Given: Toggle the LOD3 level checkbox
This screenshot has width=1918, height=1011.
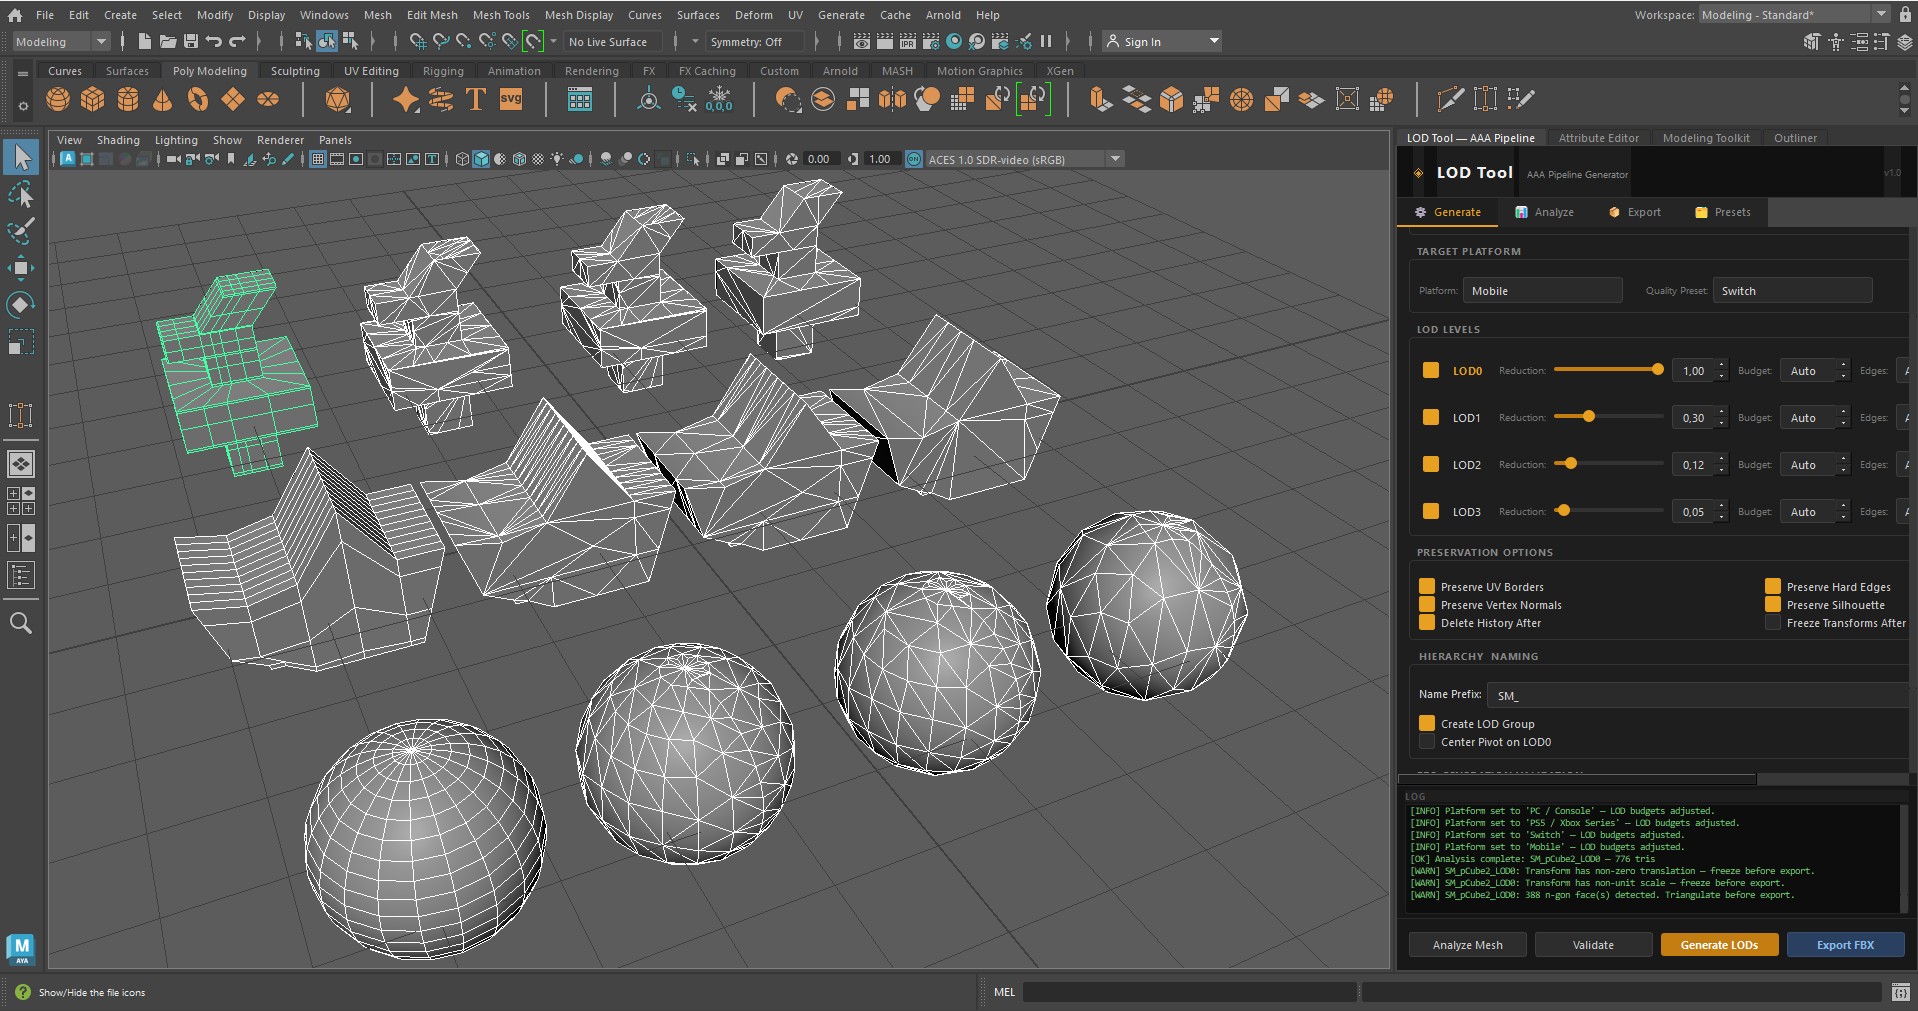Looking at the screenshot, I should pyautogui.click(x=1431, y=511).
